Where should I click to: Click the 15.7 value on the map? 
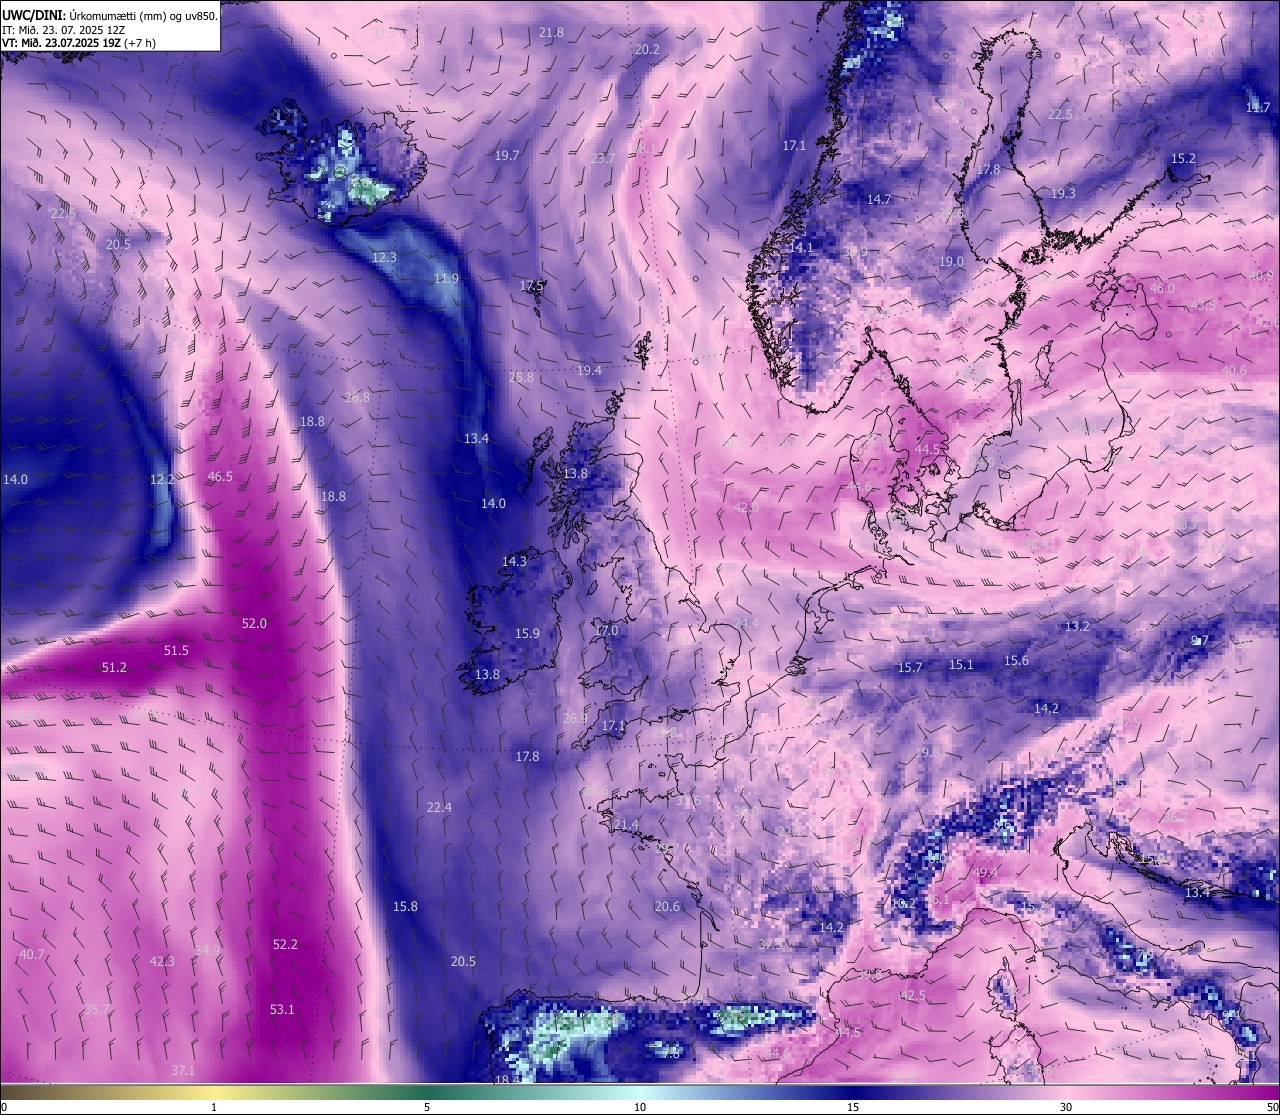pyautogui.click(x=910, y=667)
